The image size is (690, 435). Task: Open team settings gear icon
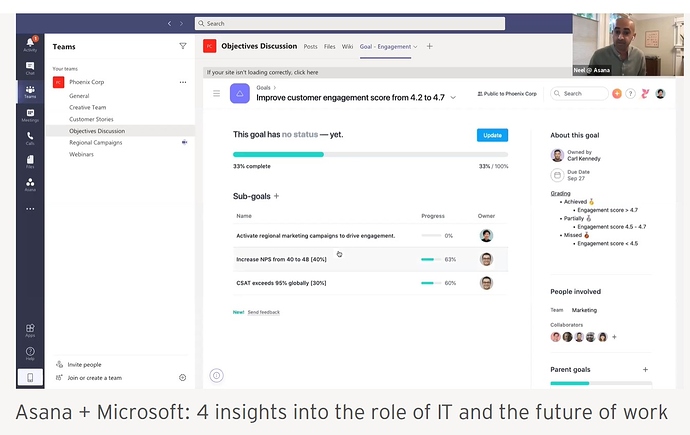[x=183, y=377]
